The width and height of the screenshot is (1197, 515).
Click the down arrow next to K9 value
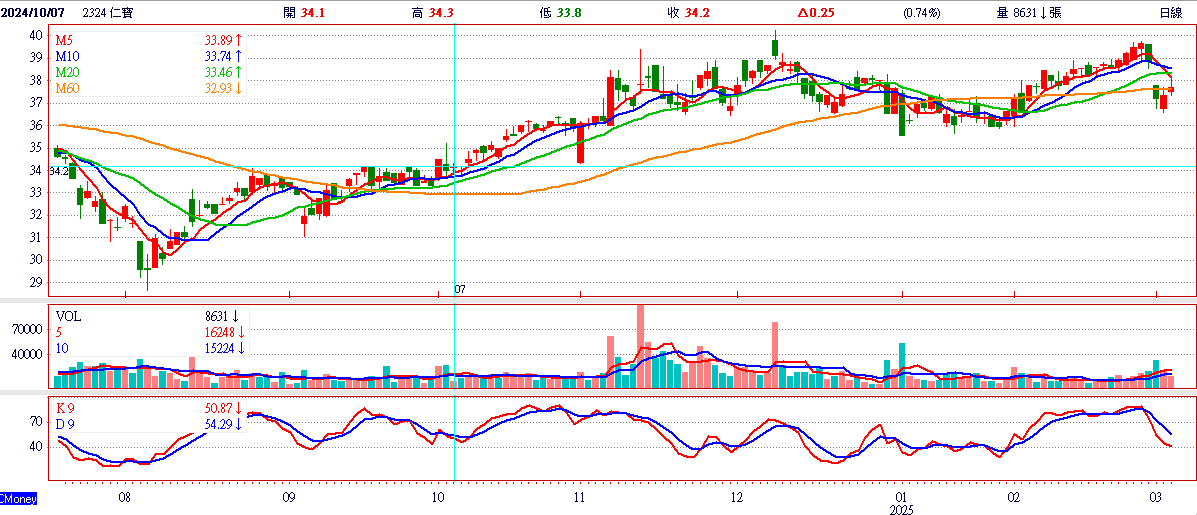[x=239, y=409]
